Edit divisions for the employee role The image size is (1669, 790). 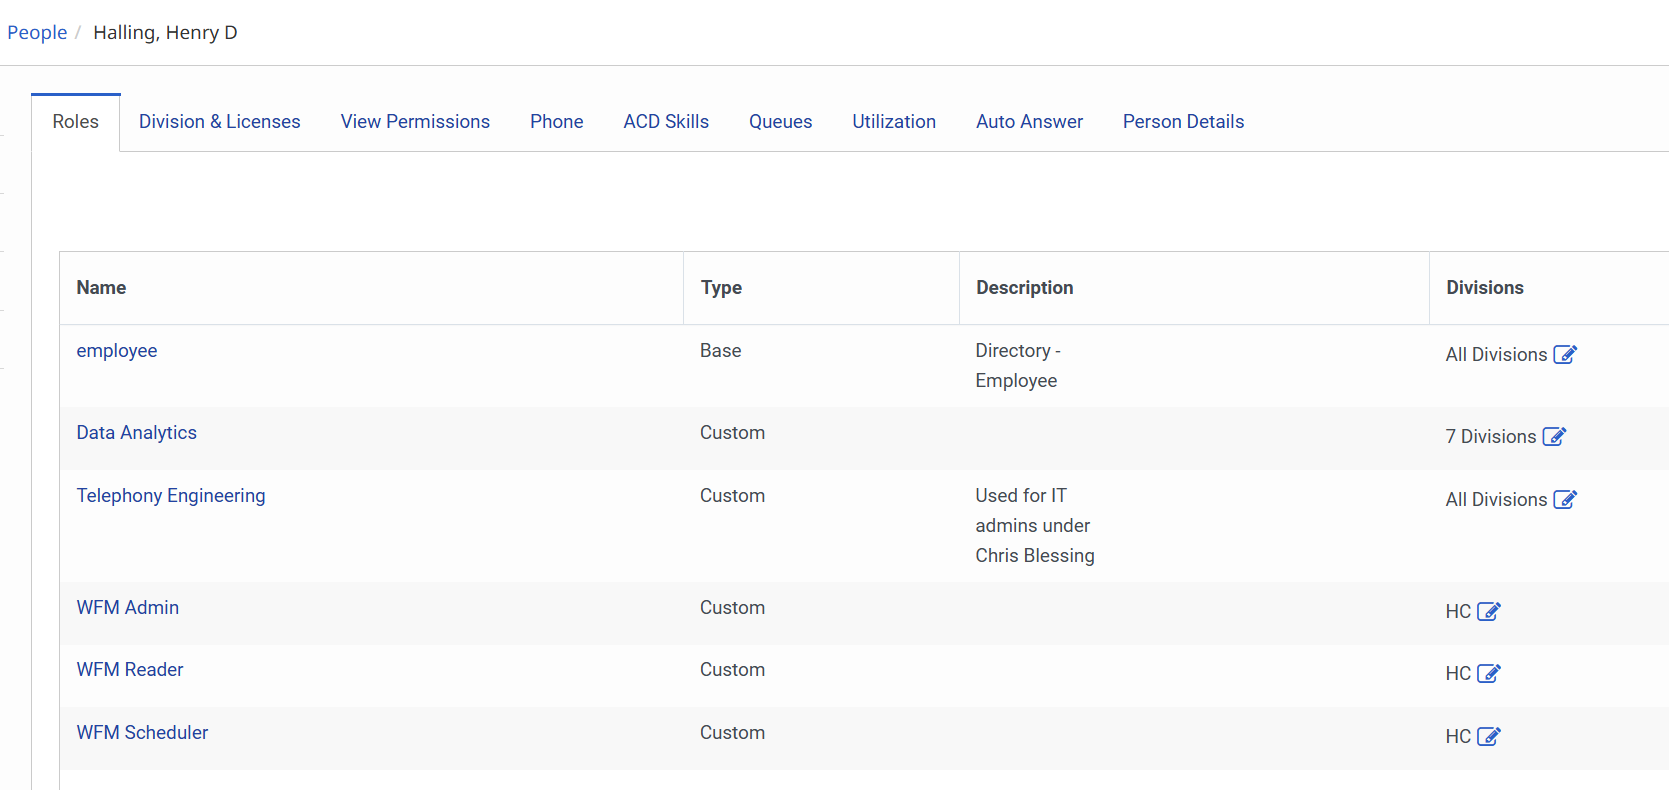1564,355
